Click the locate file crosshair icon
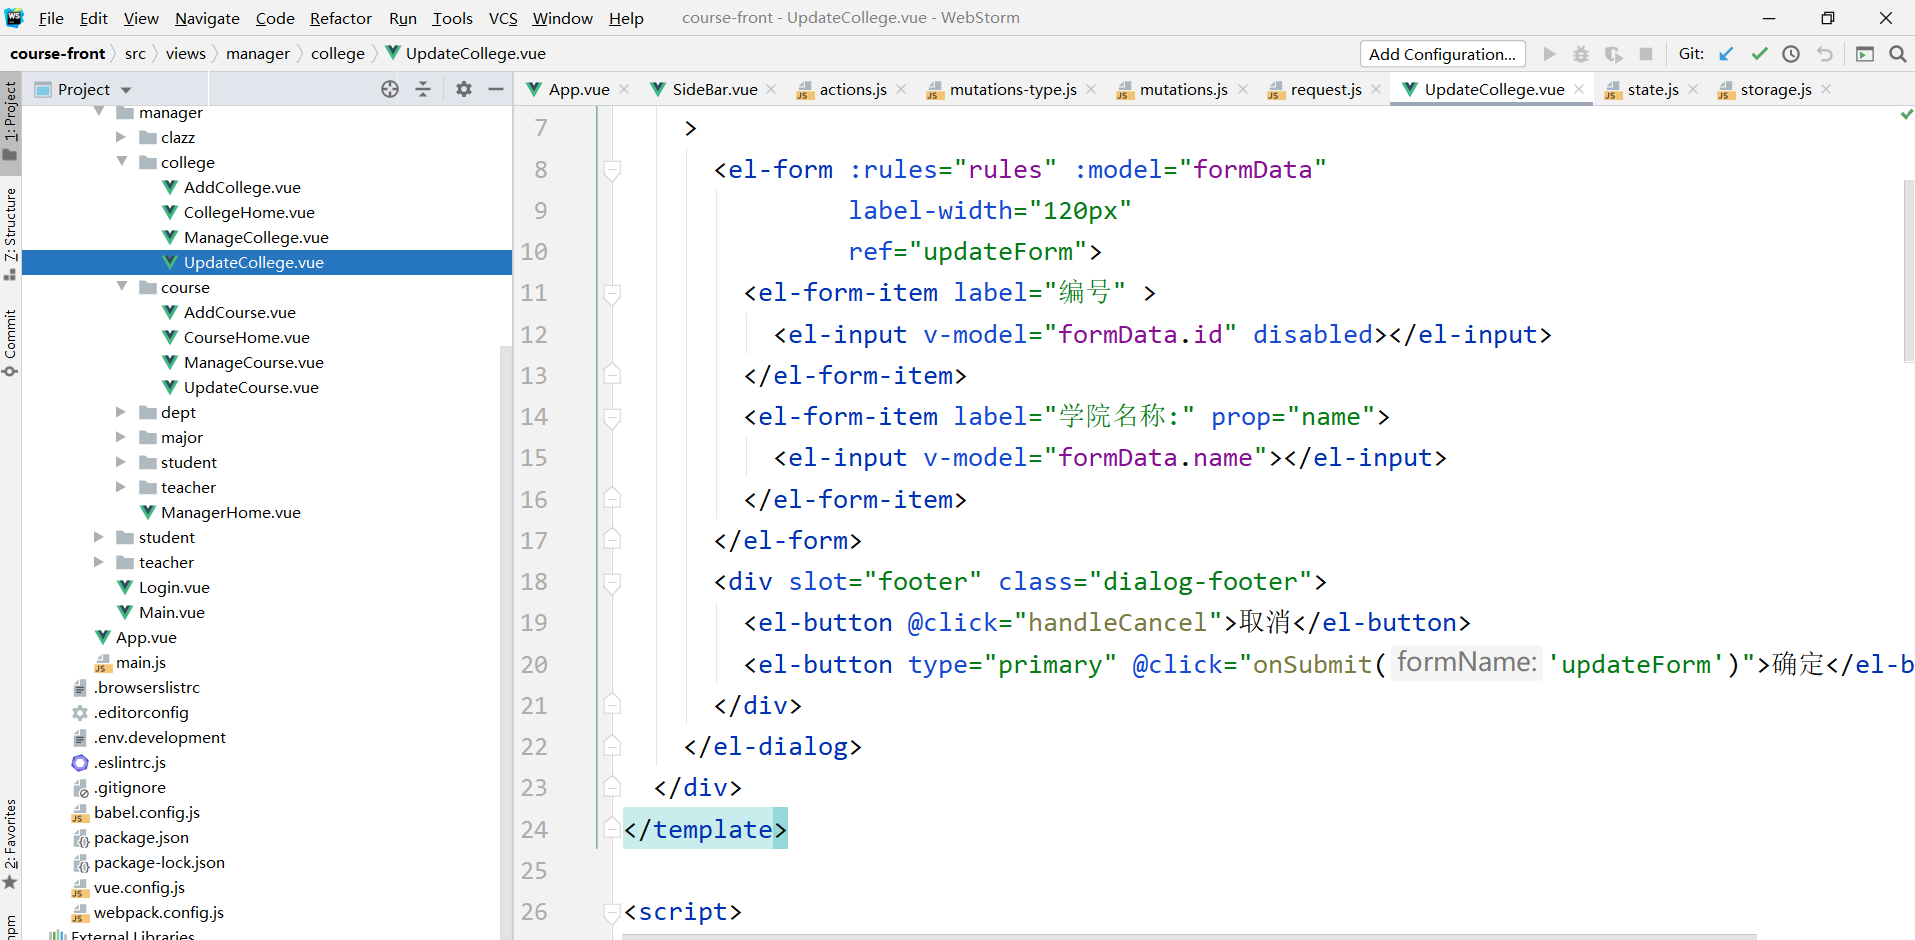1915x940 pixels. click(x=390, y=89)
